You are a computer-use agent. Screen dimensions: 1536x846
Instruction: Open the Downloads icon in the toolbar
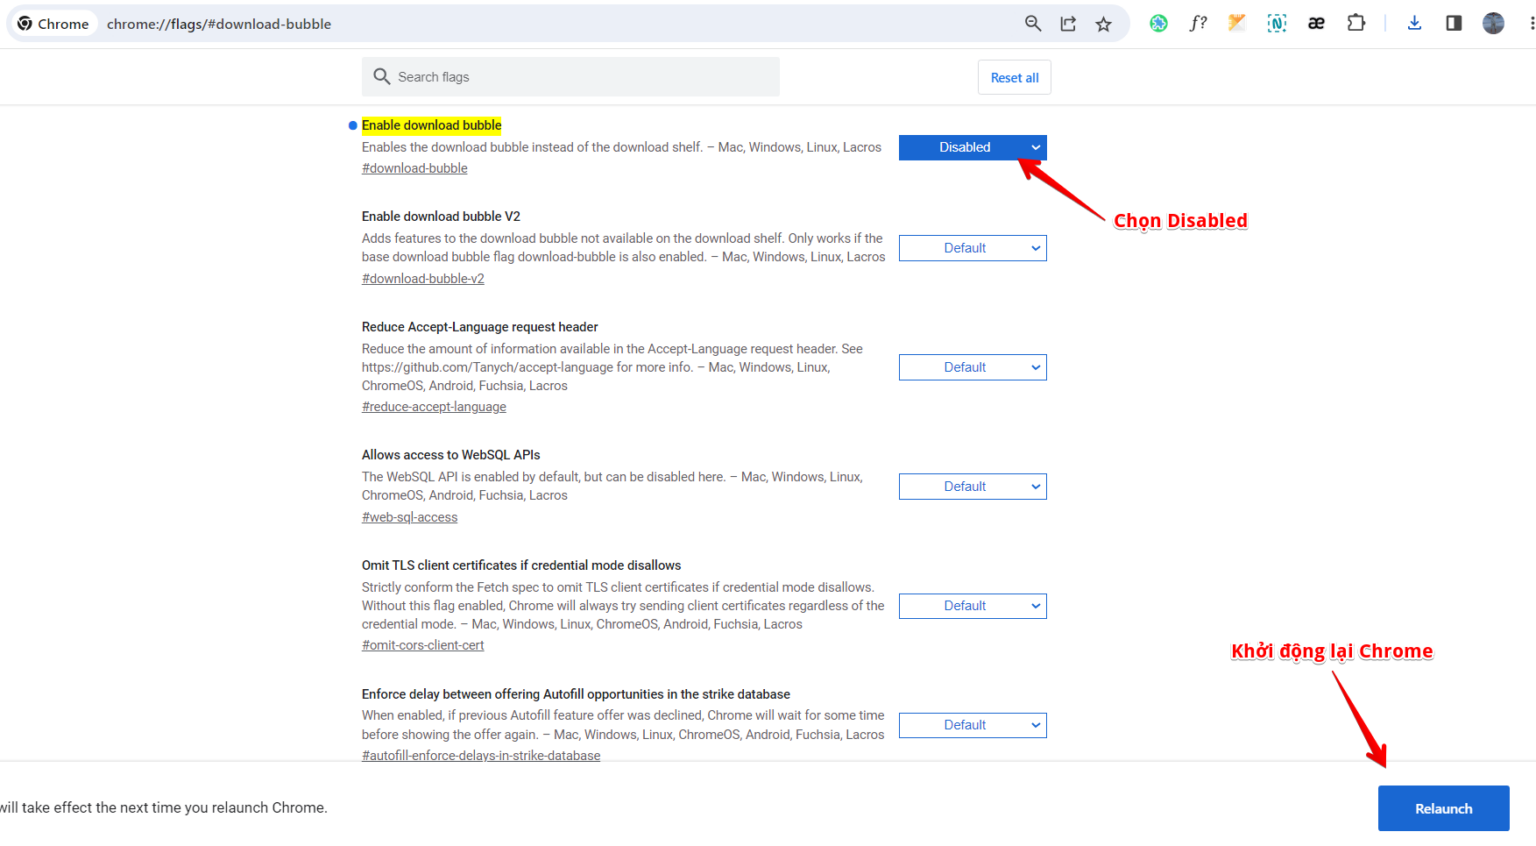[x=1414, y=22]
